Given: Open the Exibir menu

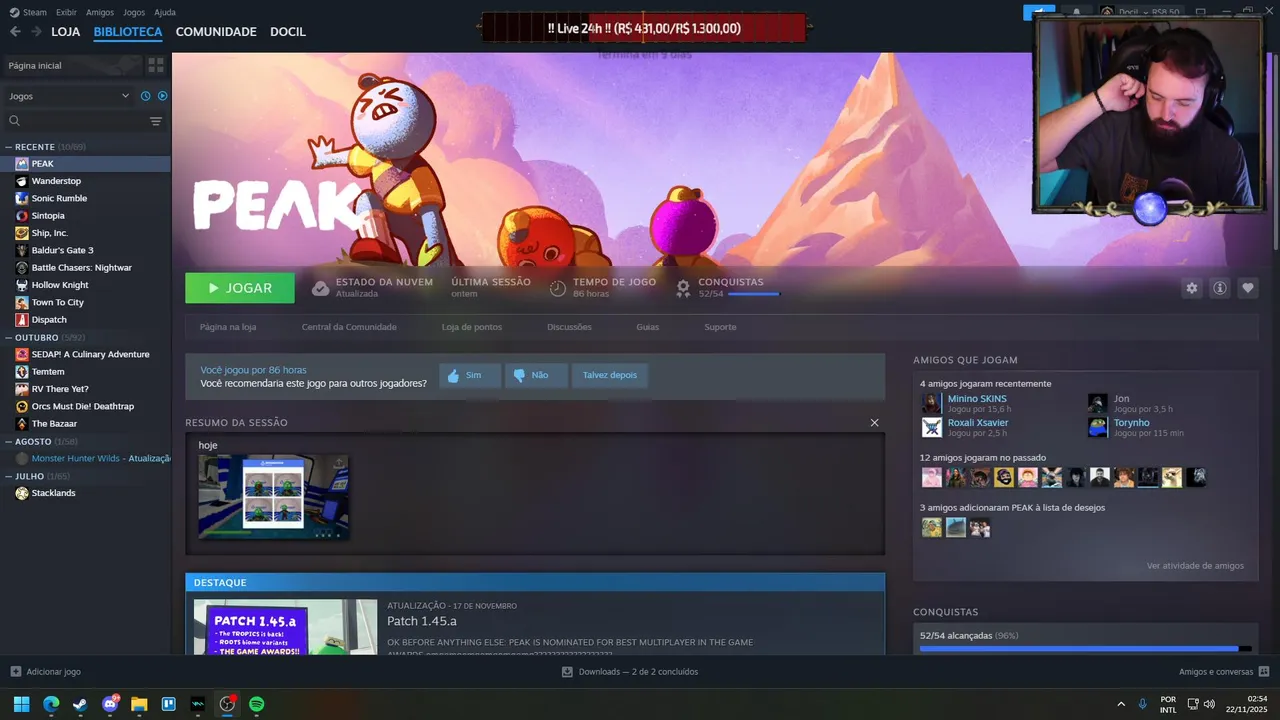Looking at the screenshot, I should (66, 12).
